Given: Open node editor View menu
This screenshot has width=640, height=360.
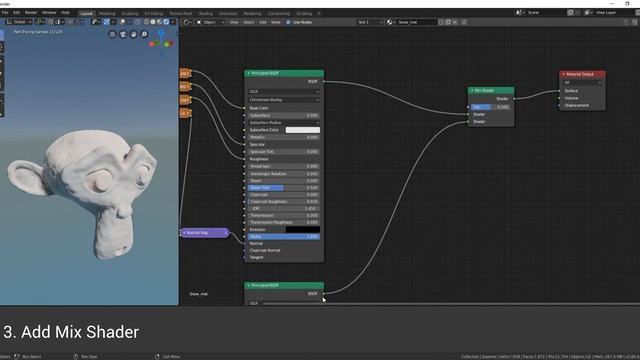Looking at the screenshot, I should pos(233,22).
